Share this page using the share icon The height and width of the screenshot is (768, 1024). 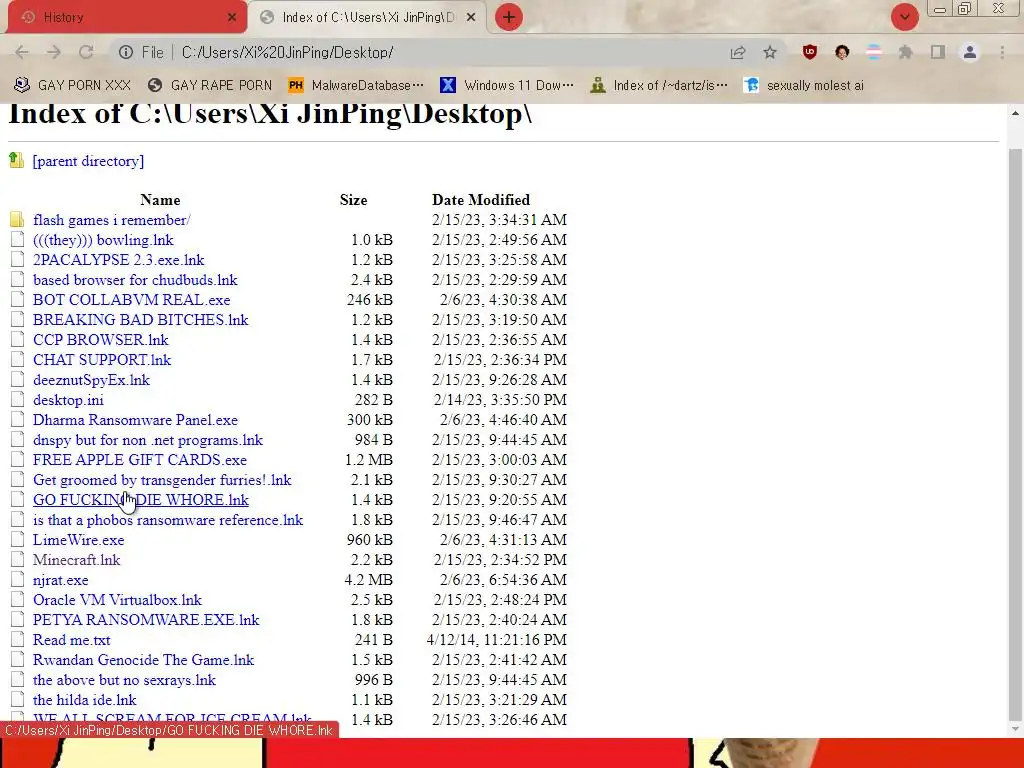[x=738, y=52]
